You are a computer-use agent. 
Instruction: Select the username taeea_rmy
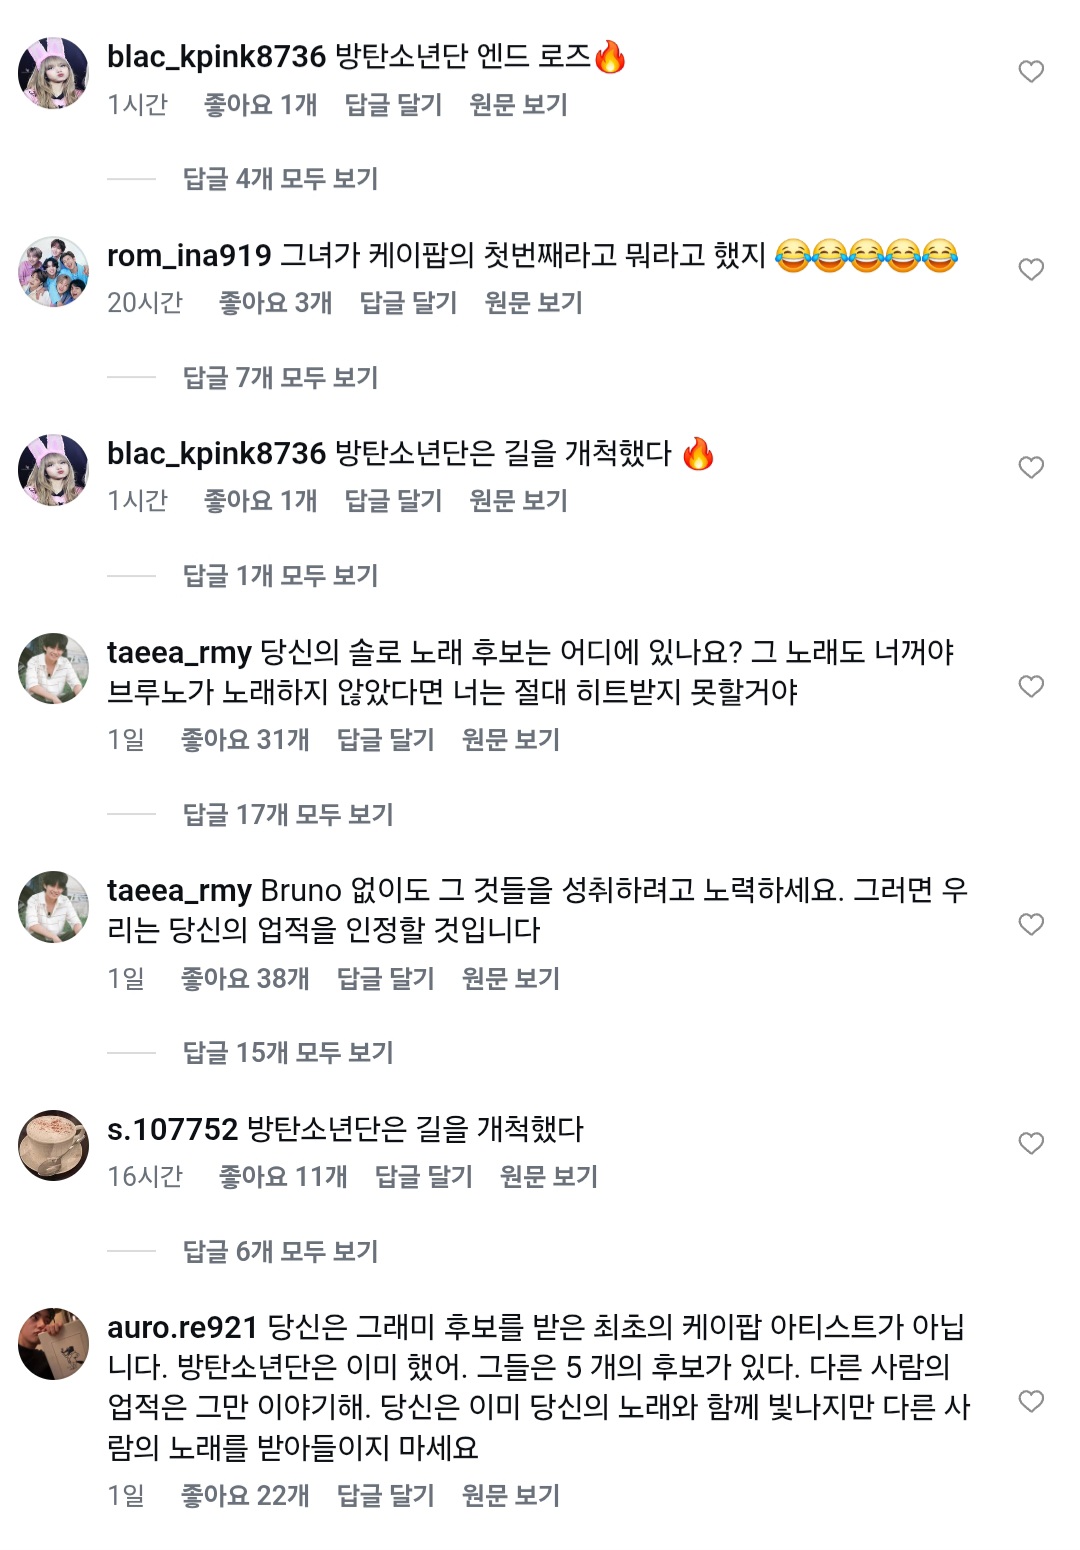pyautogui.click(x=178, y=649)
